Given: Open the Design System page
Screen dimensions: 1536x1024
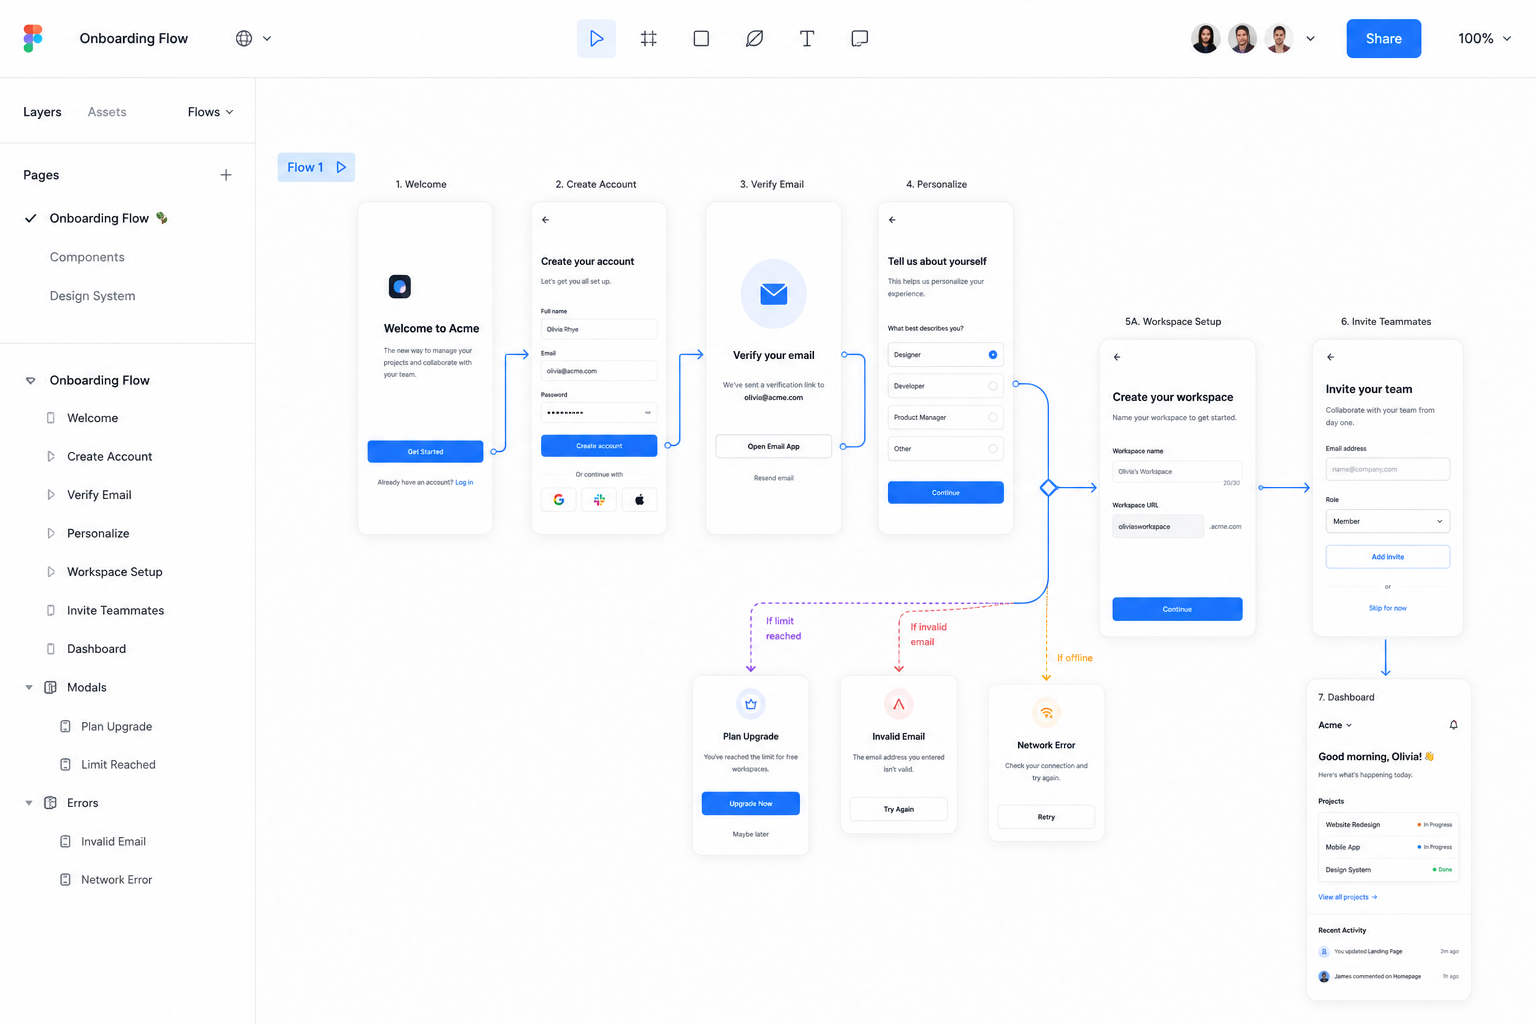Looking at the screenshot, I should tap(92, 296).
